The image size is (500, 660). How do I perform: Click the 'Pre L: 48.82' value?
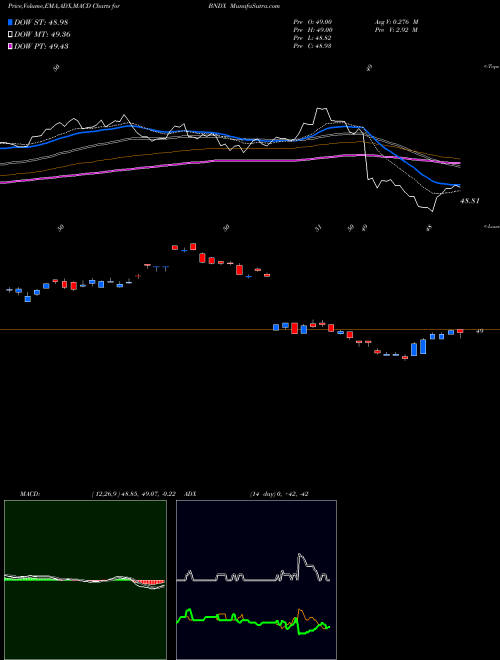click(313, 38)
